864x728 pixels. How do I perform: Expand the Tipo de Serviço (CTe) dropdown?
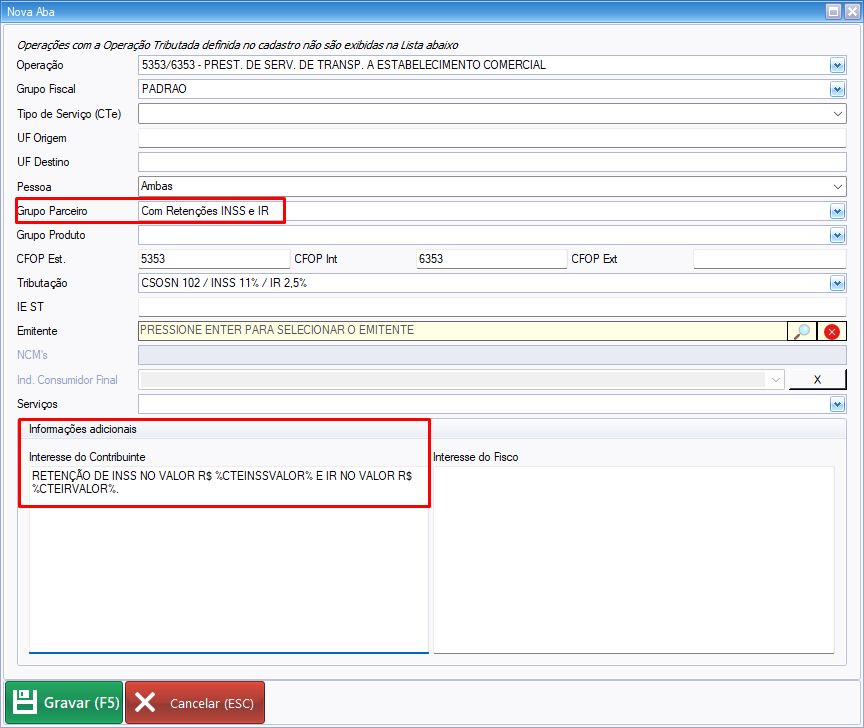click(x=837, y=114)
